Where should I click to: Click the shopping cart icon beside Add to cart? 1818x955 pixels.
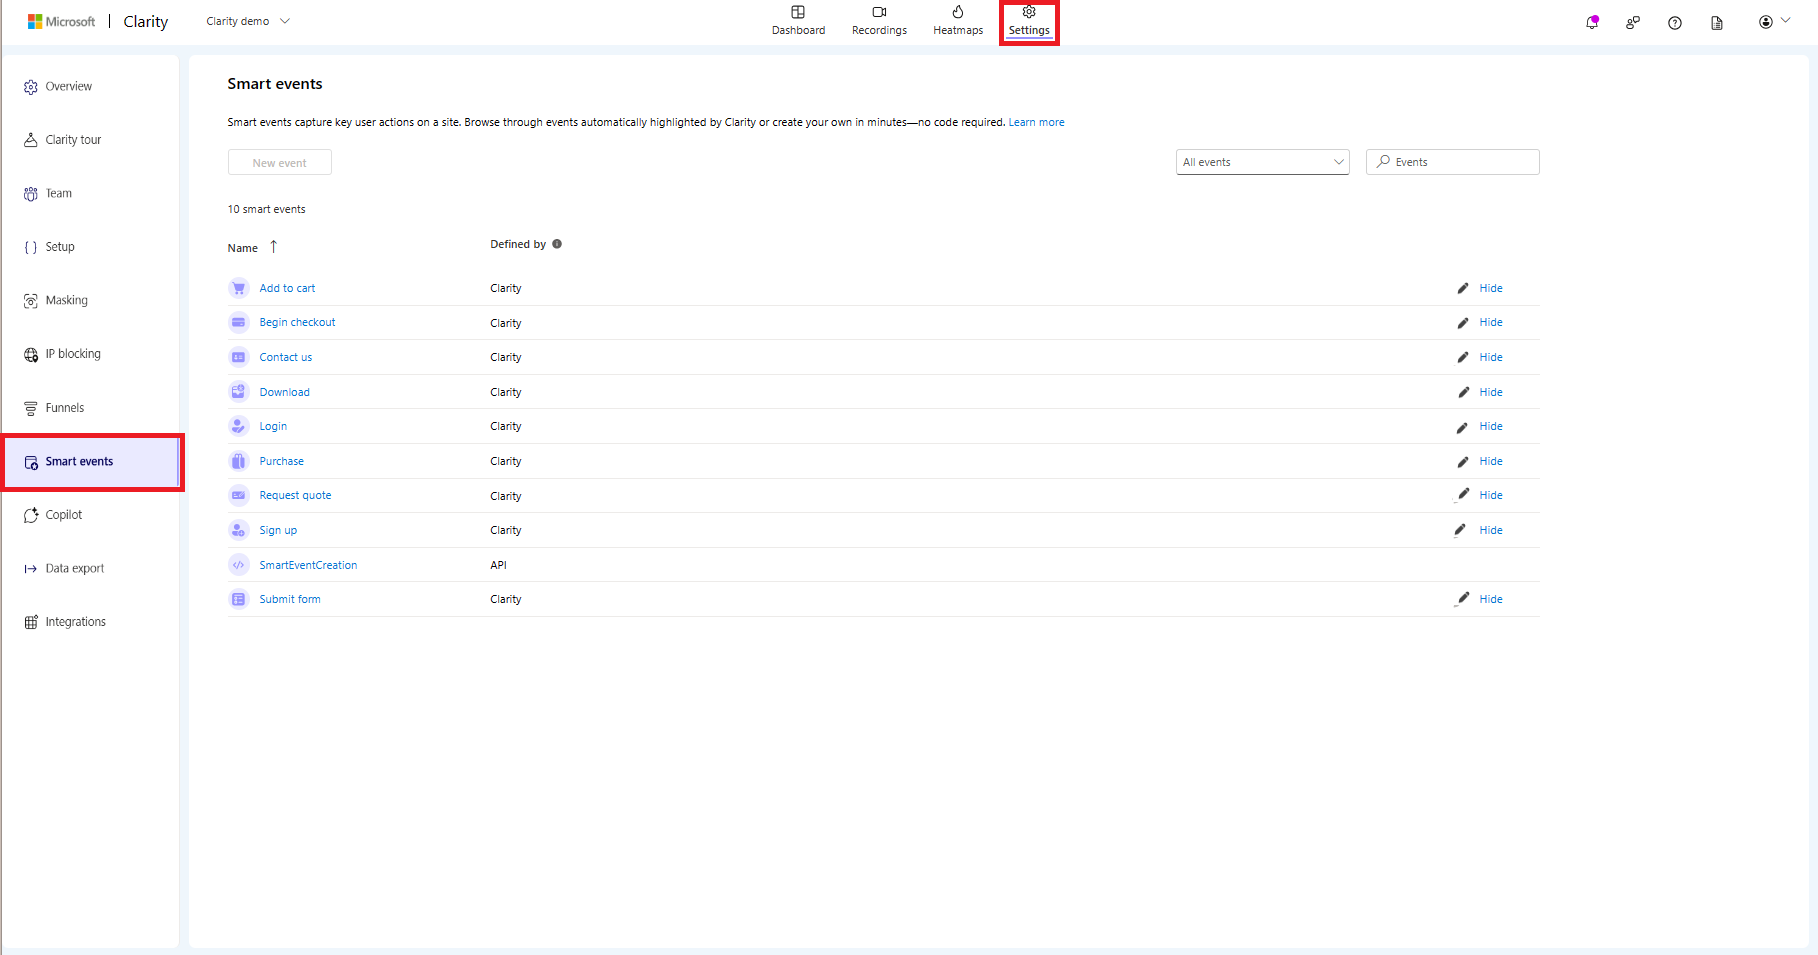click(238, 288)
